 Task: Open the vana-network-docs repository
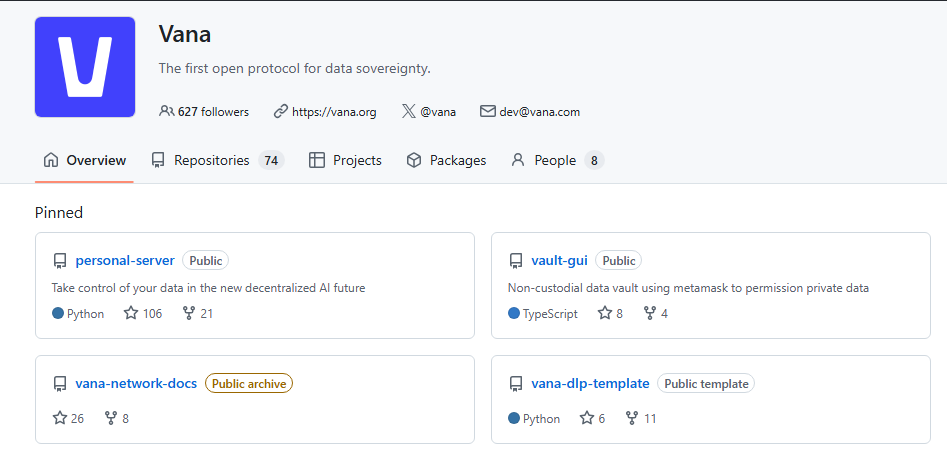pyautogui.click(x=136, y=383)
